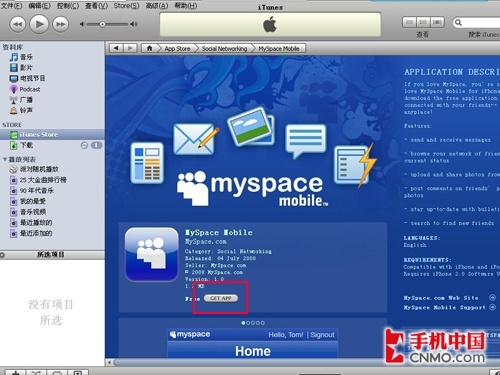The height and width of the screenshot is (375, 500).
Task: Click the download item count badge
Action: click(x=96, y=145)
